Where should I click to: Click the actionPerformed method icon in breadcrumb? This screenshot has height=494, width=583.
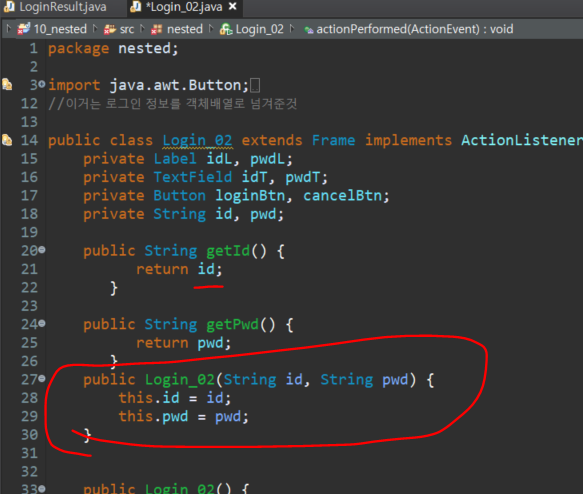tap(309, 30)
